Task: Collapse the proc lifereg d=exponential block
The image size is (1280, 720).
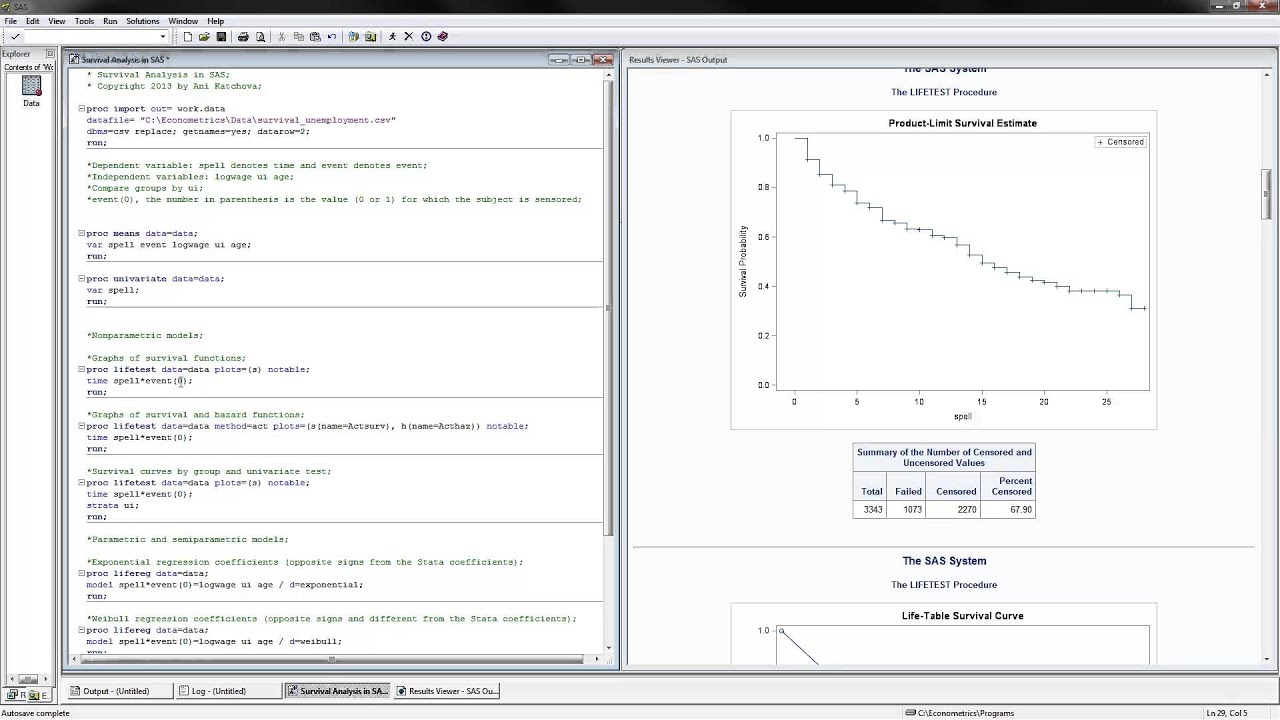Action: click(82, 574)
